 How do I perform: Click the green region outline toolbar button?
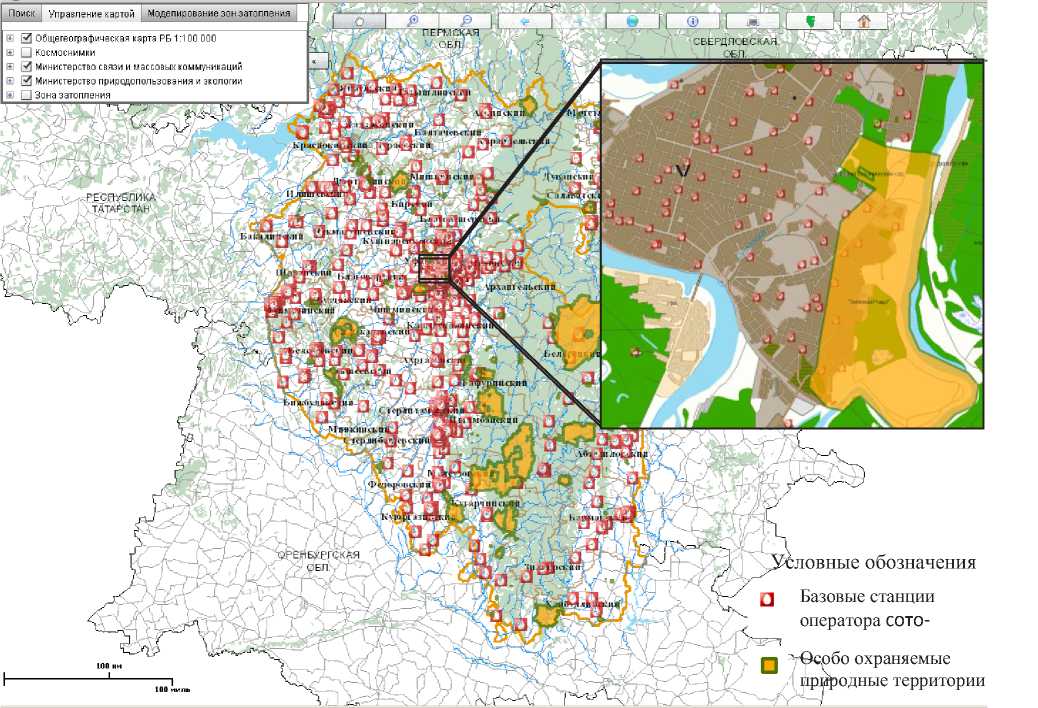[x=809, y=21]
